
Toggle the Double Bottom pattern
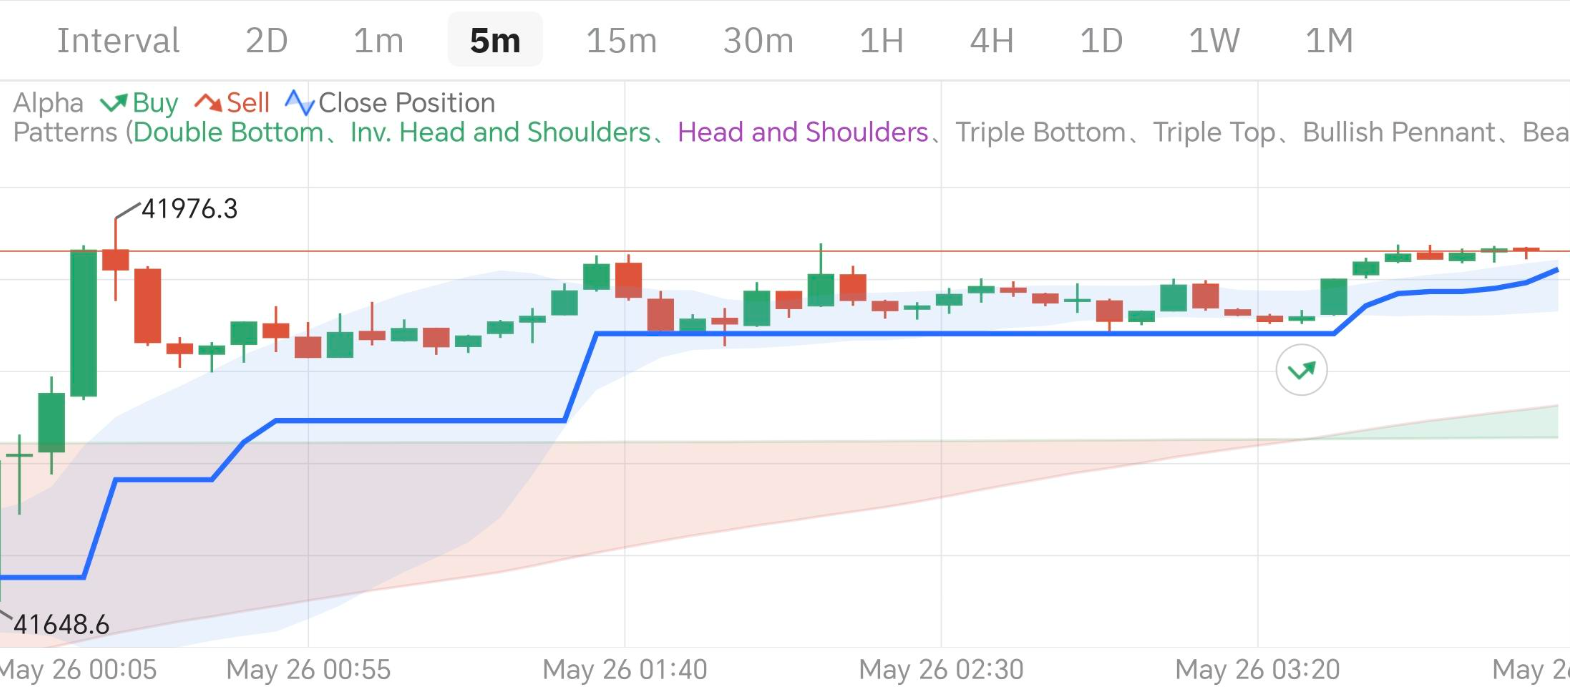[x=228, y=133]
